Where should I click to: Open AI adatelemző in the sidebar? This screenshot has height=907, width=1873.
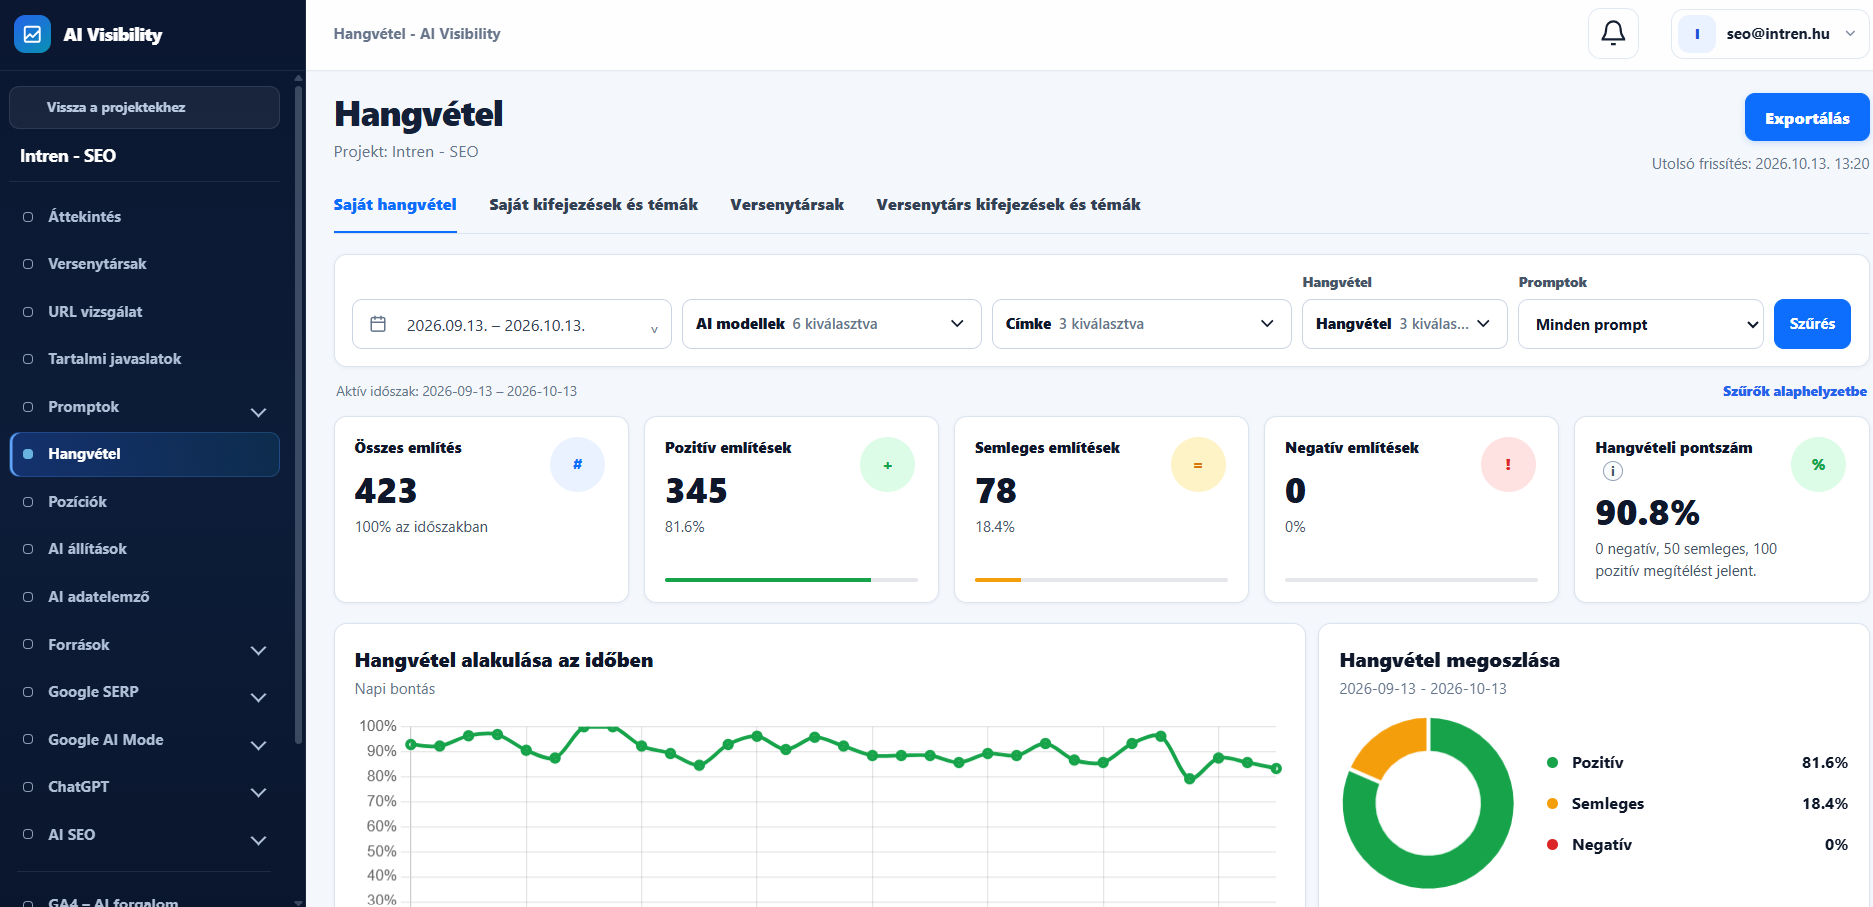[x=144, y=597]
